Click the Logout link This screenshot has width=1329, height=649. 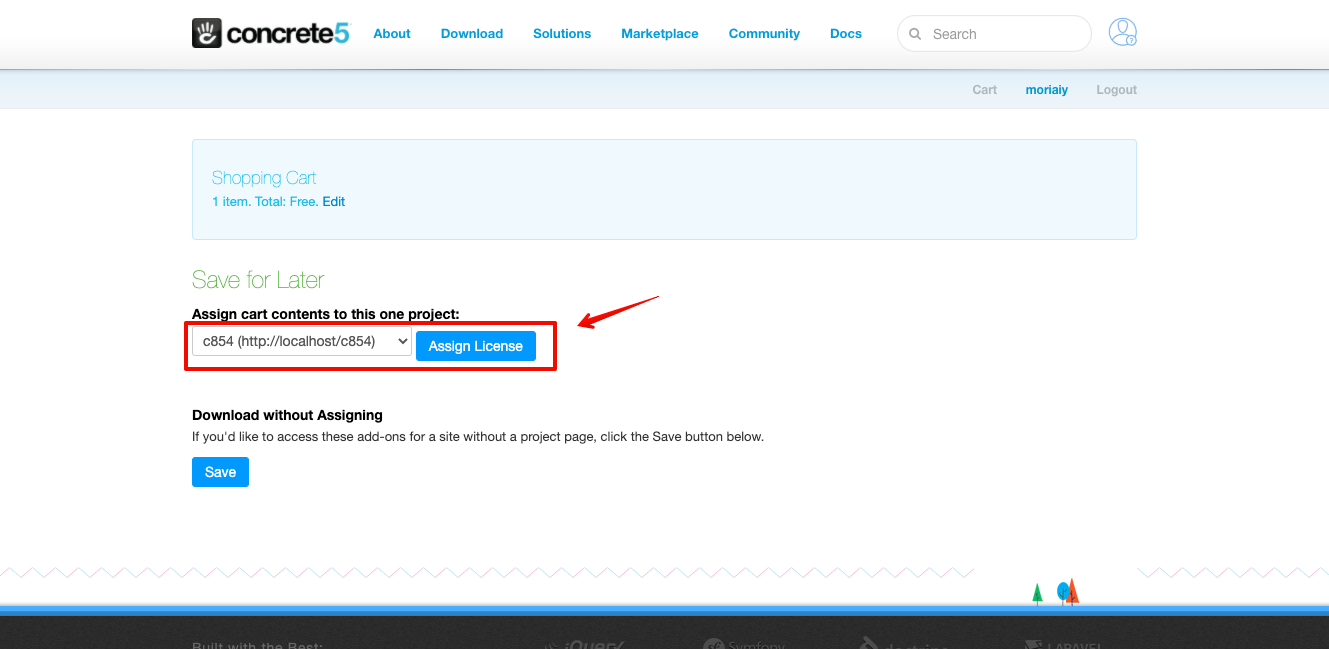(x=1116, y=90)
